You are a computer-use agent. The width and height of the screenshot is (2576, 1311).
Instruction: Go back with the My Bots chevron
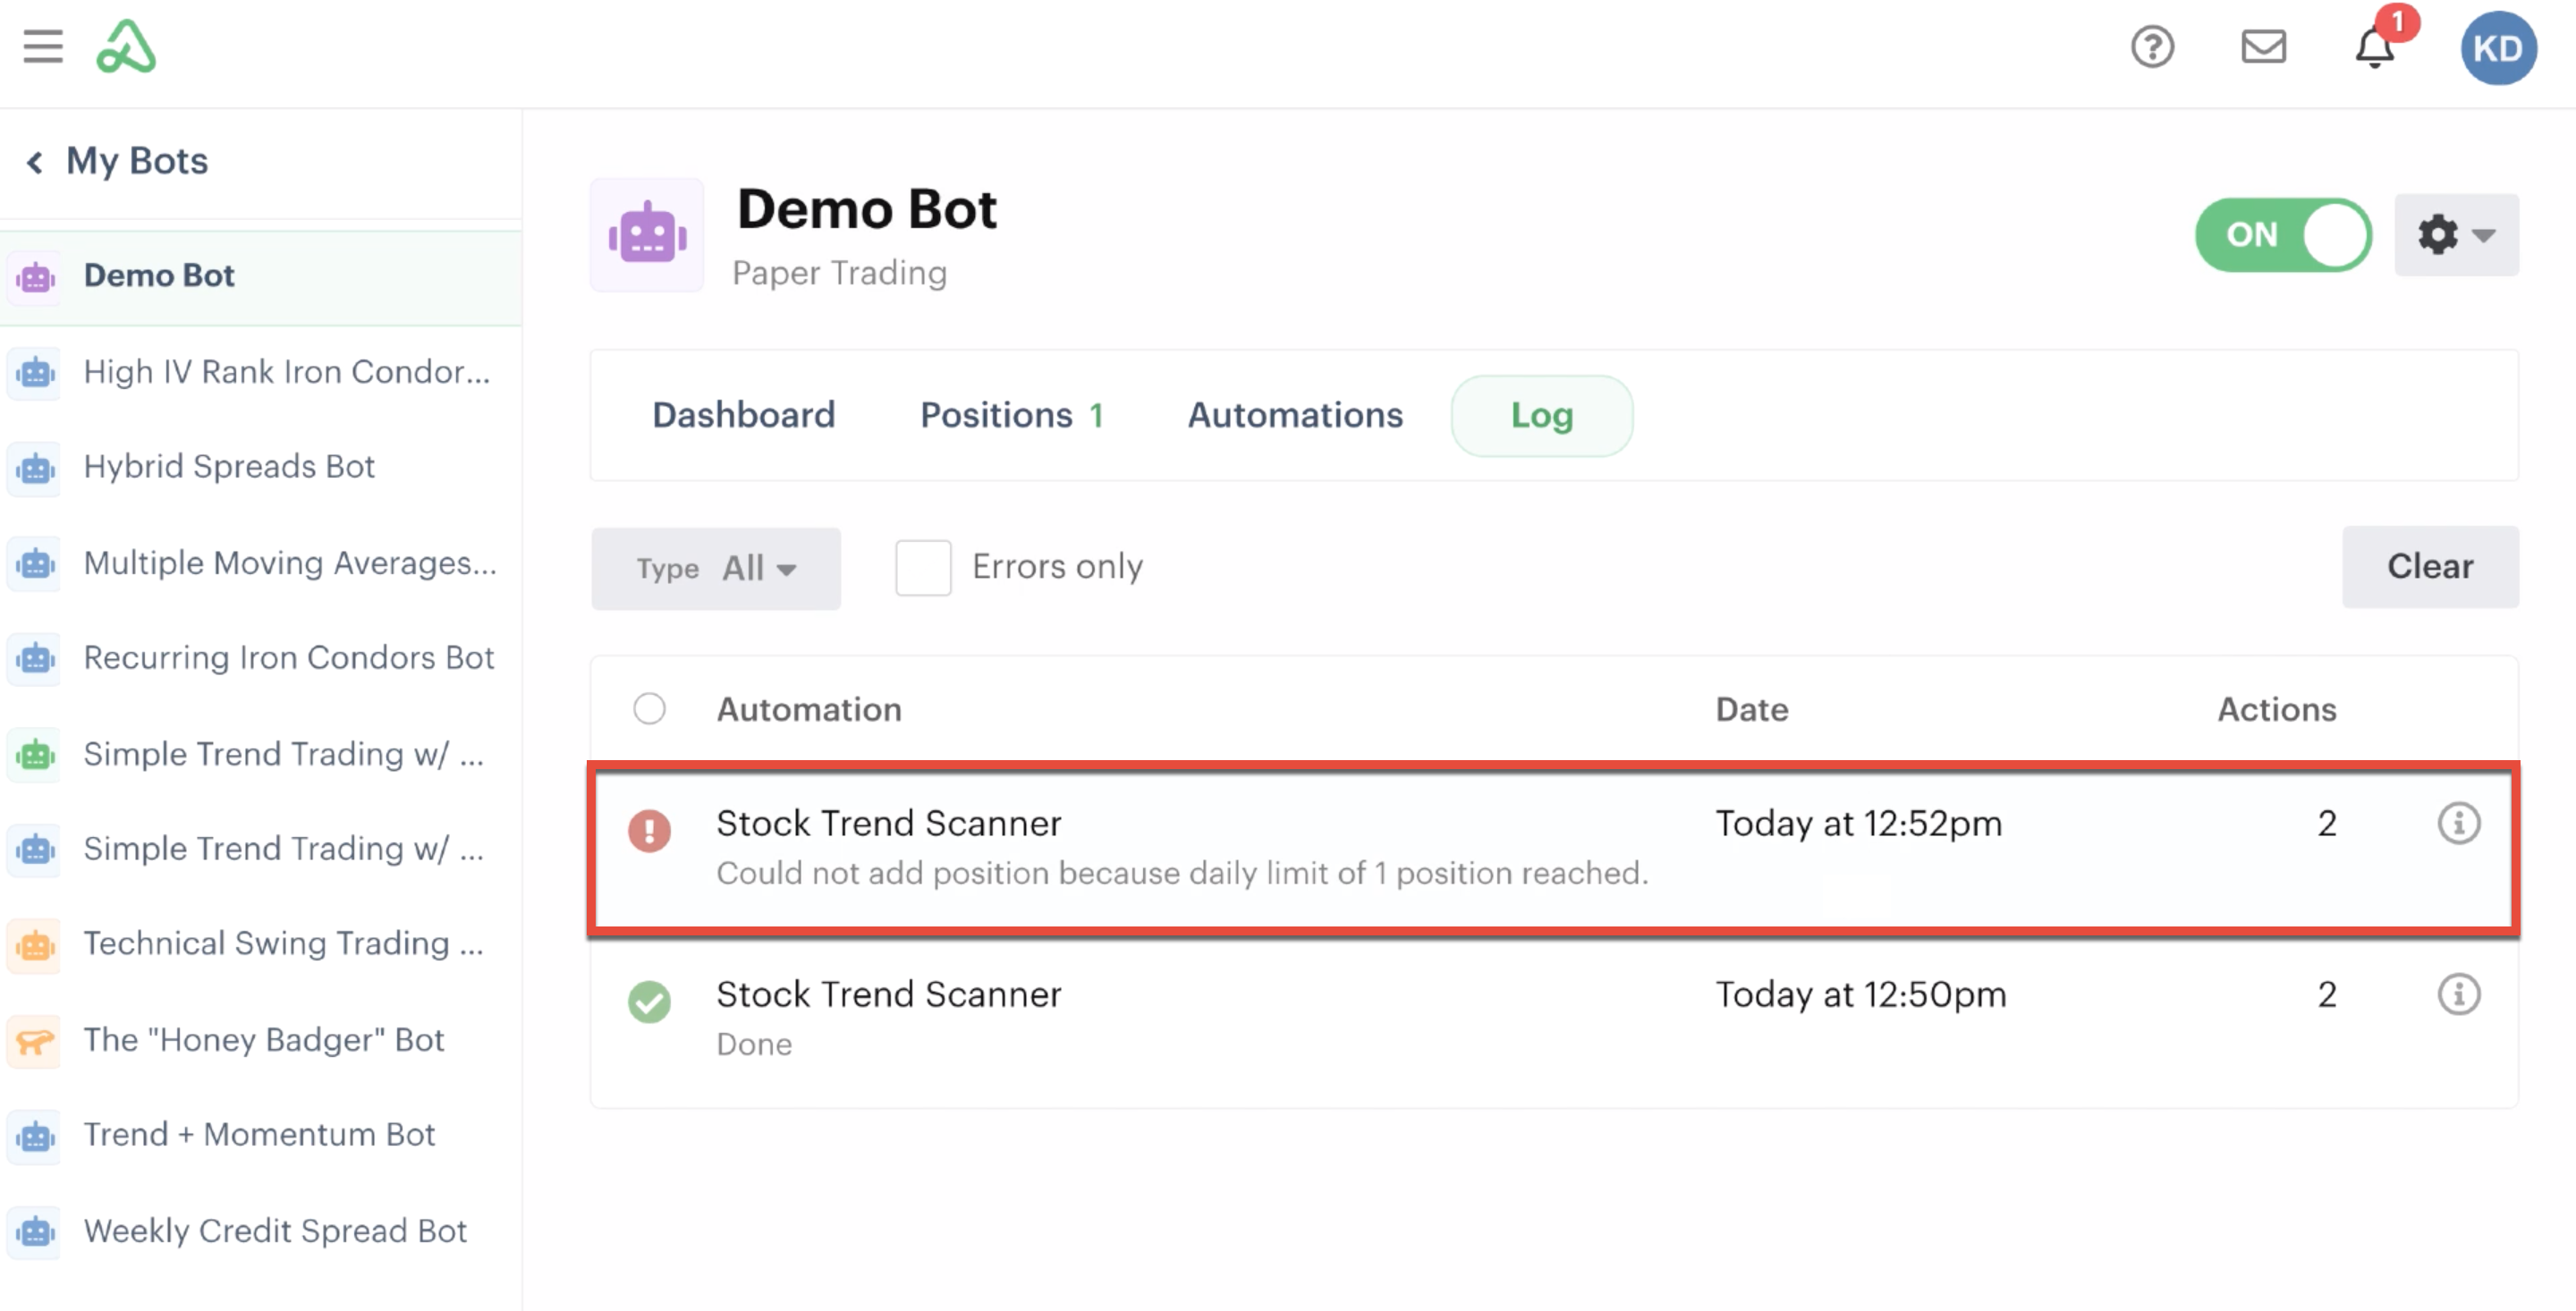pos(35,162)
